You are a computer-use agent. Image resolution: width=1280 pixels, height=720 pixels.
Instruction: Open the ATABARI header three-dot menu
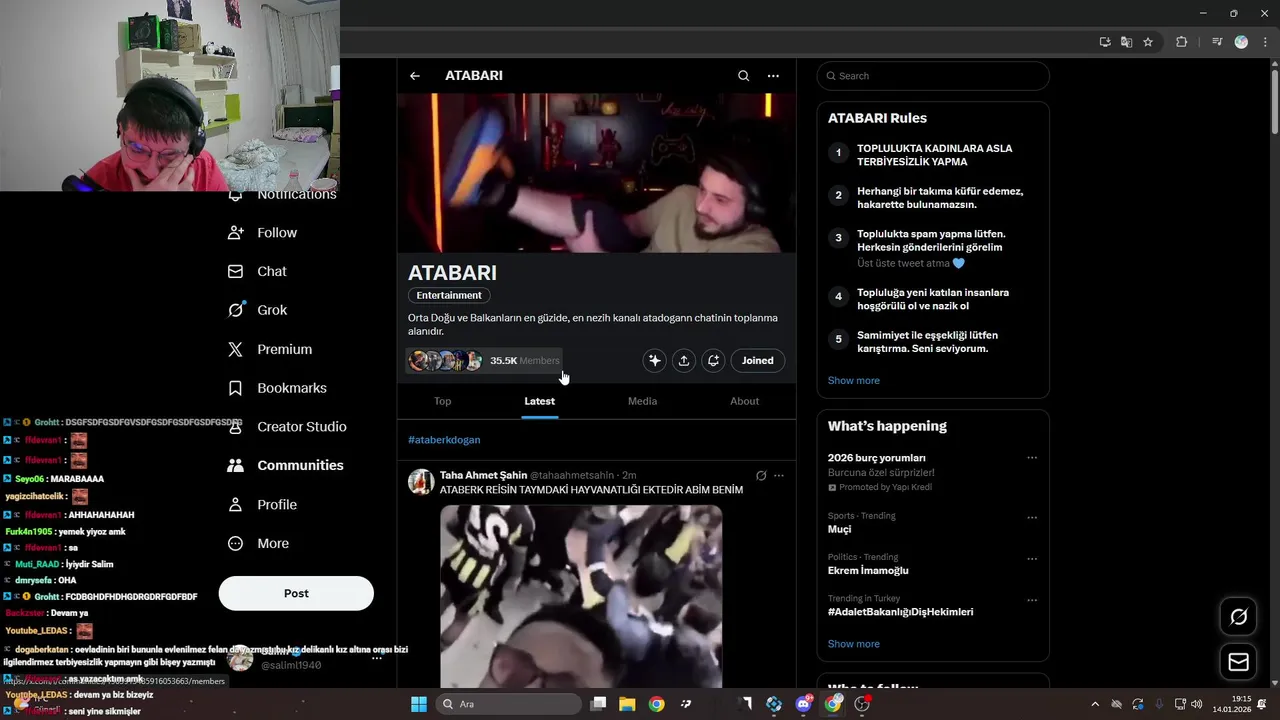[x=773, y=76]
